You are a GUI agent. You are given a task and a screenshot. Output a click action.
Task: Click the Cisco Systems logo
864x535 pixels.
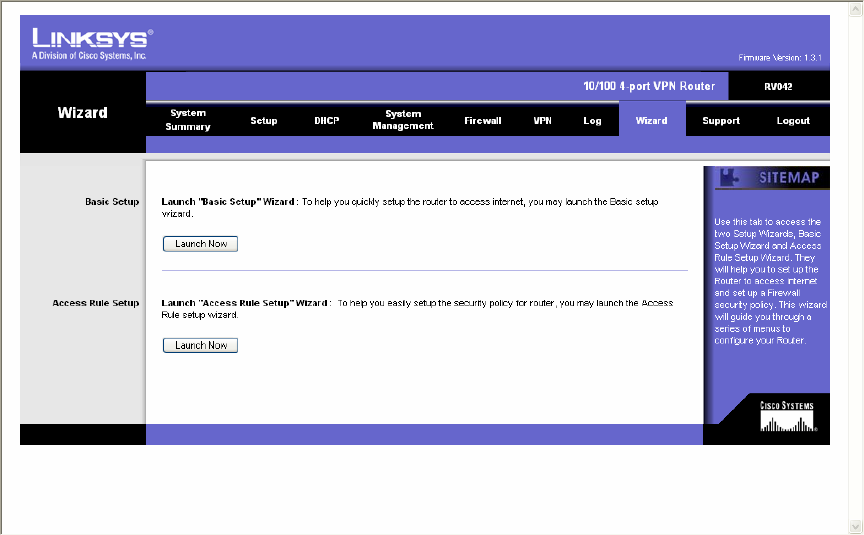[788, 417]
